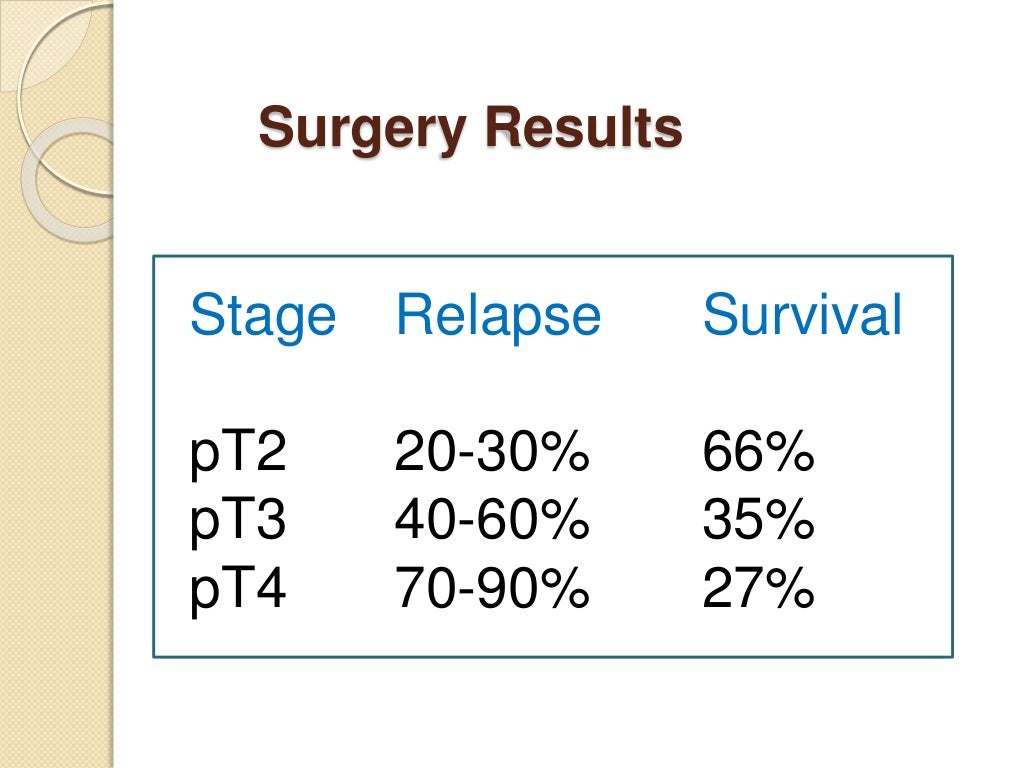The width and height of the screenshot is (1024, 768).
Task: Click the pT4 stage label
Action: tap(238, 589)
